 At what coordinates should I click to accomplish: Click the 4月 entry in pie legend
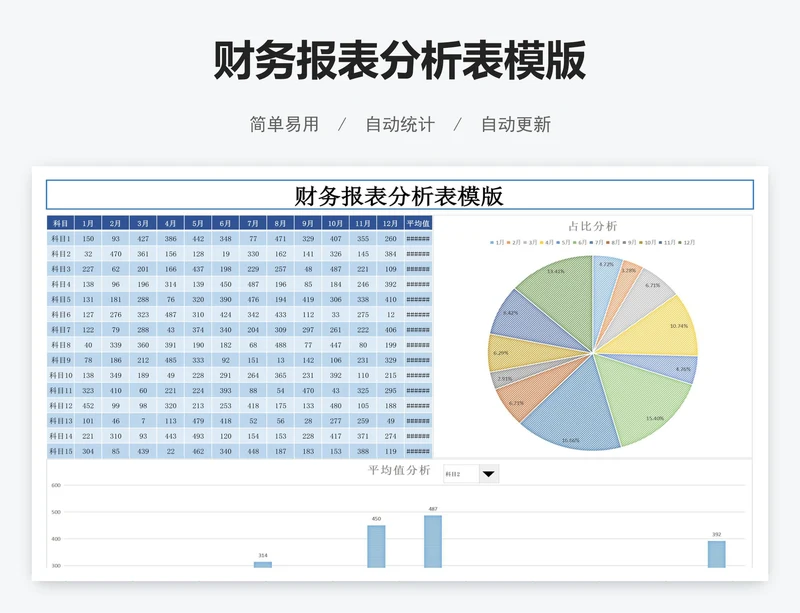tap(546, 242)
